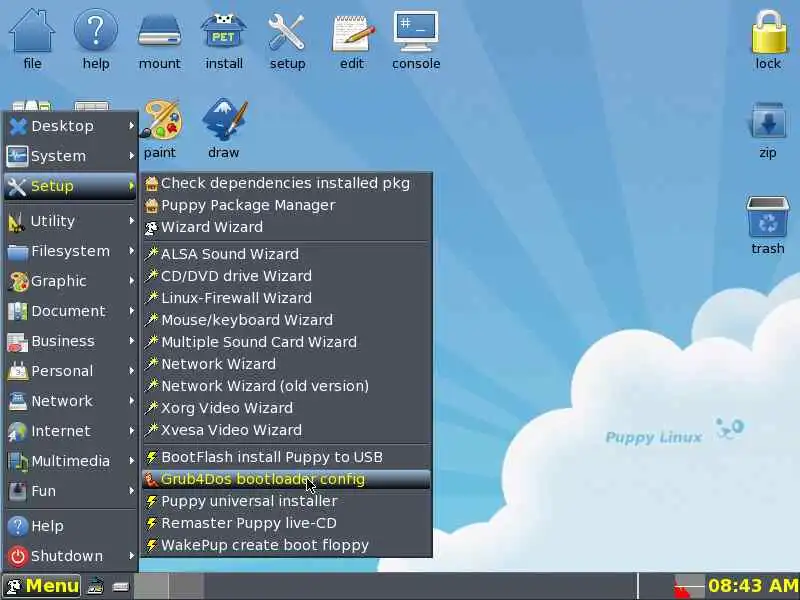The image size is (800, 600).
Task: Open the zip archive desktop icon
Action: [768, 130]
